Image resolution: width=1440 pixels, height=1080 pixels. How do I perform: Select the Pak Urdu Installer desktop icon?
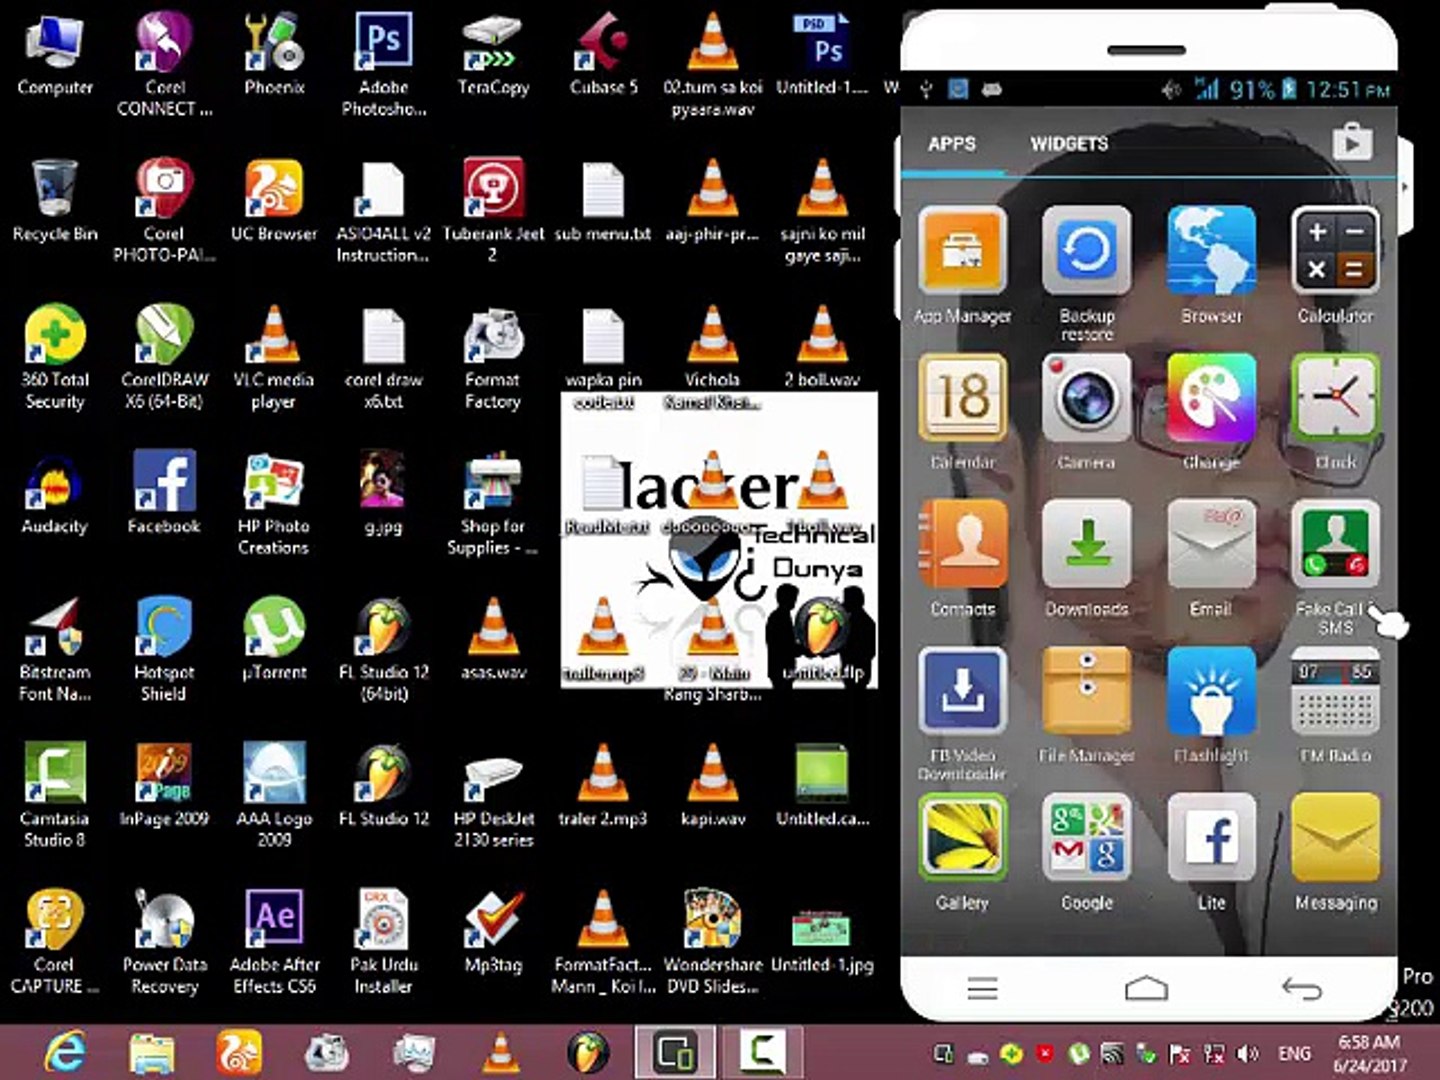pyautogui.click(x=384, y=942)
